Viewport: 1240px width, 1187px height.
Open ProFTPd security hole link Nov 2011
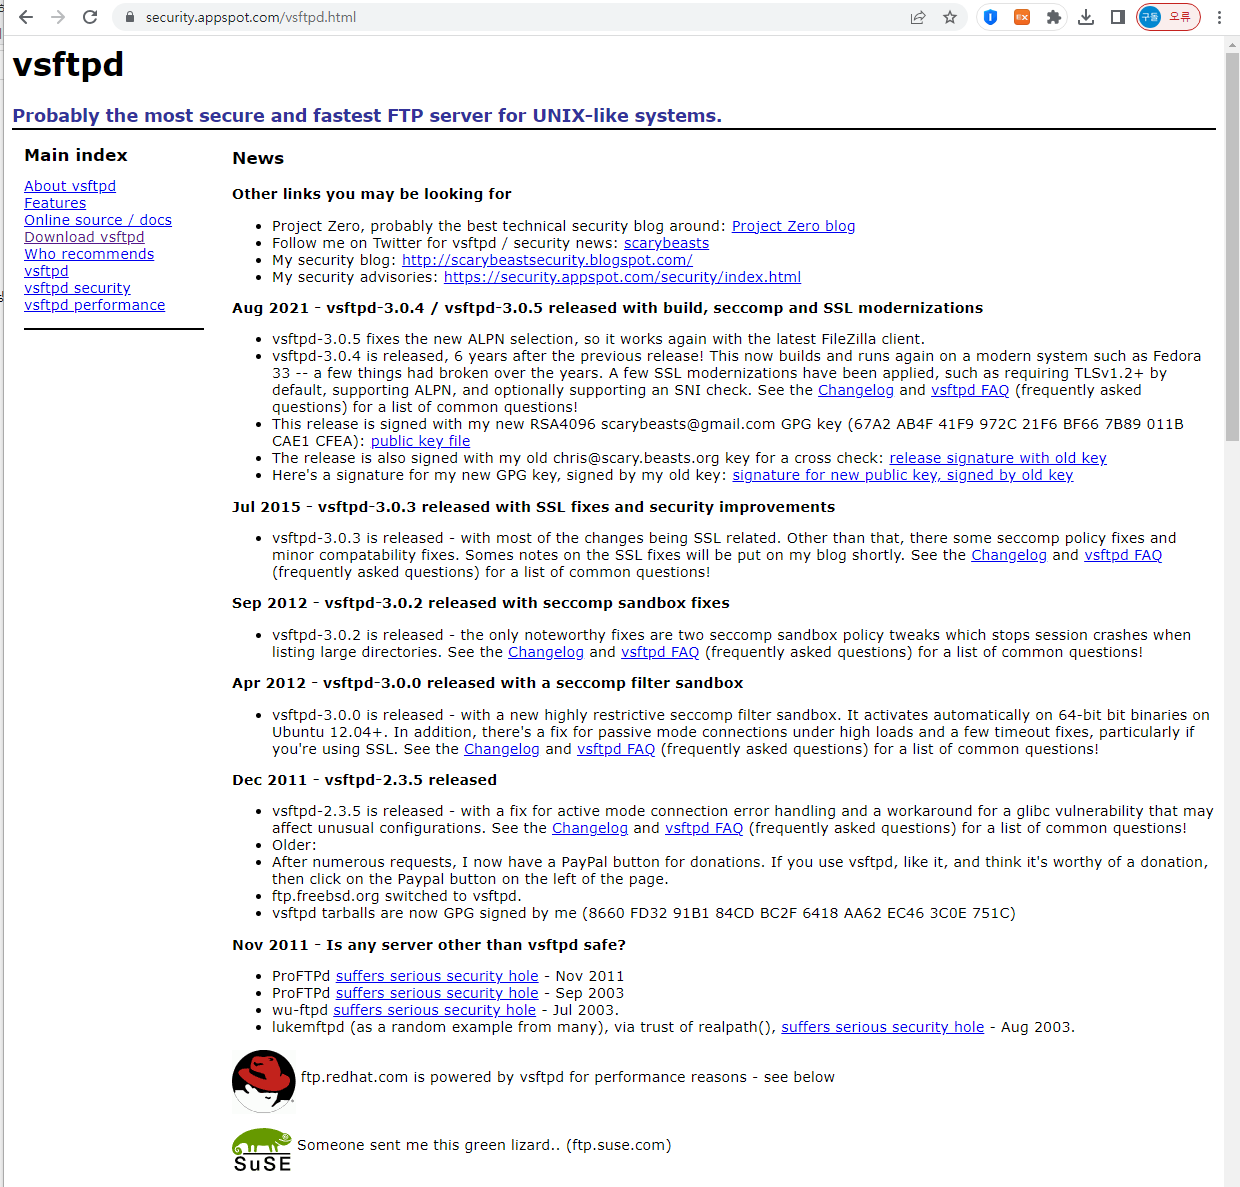pos(437,976)
